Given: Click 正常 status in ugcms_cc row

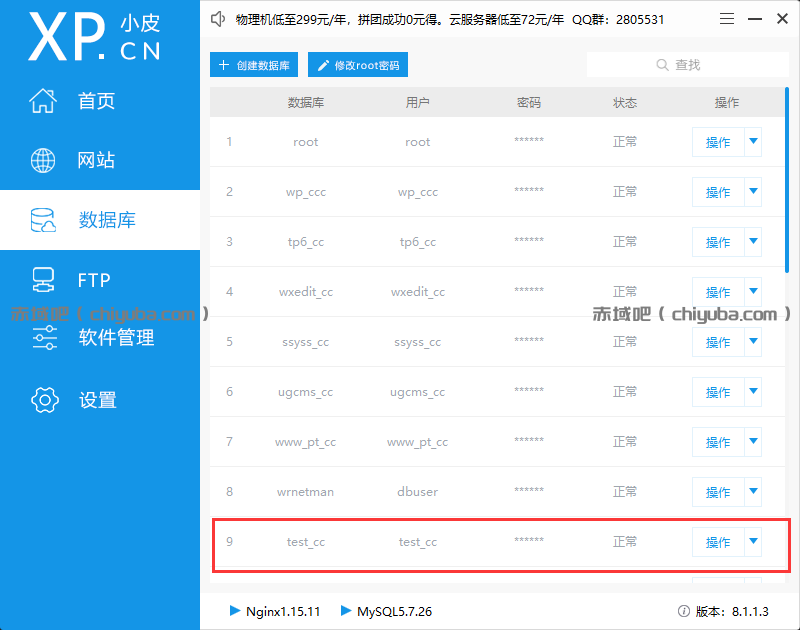Looking at the screenshot, I should [624, 392].
